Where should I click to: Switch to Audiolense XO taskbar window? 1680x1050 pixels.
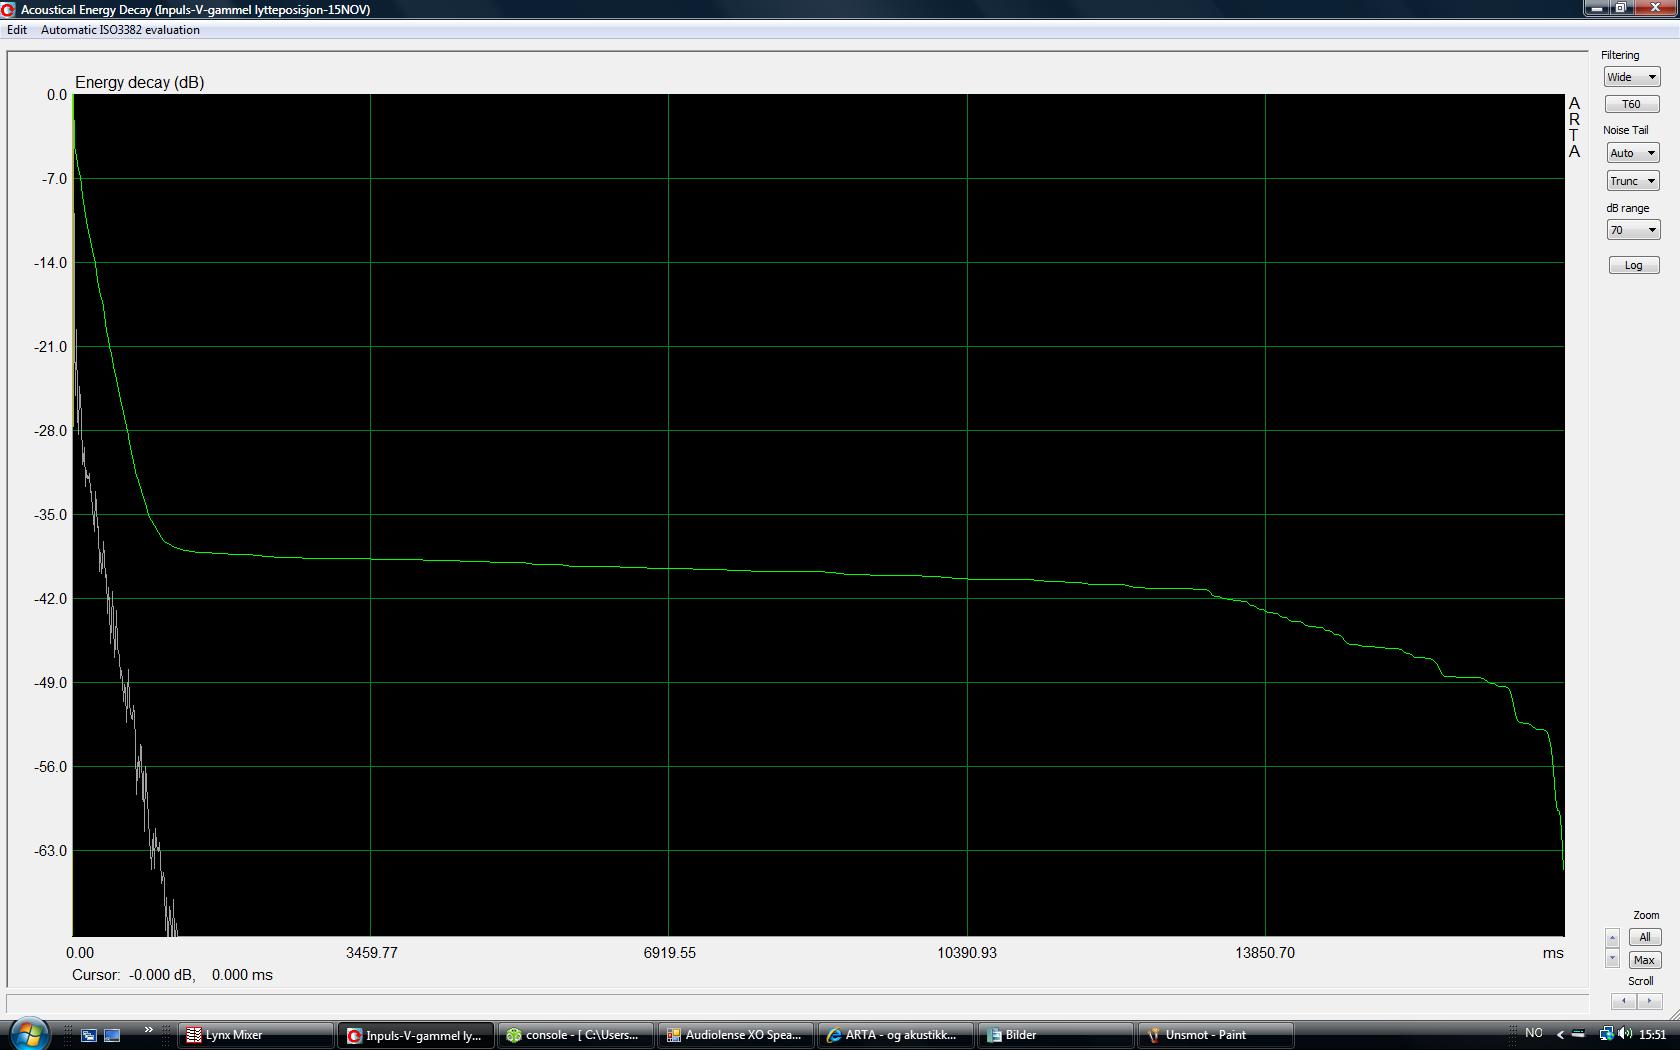pos(736,1035)
